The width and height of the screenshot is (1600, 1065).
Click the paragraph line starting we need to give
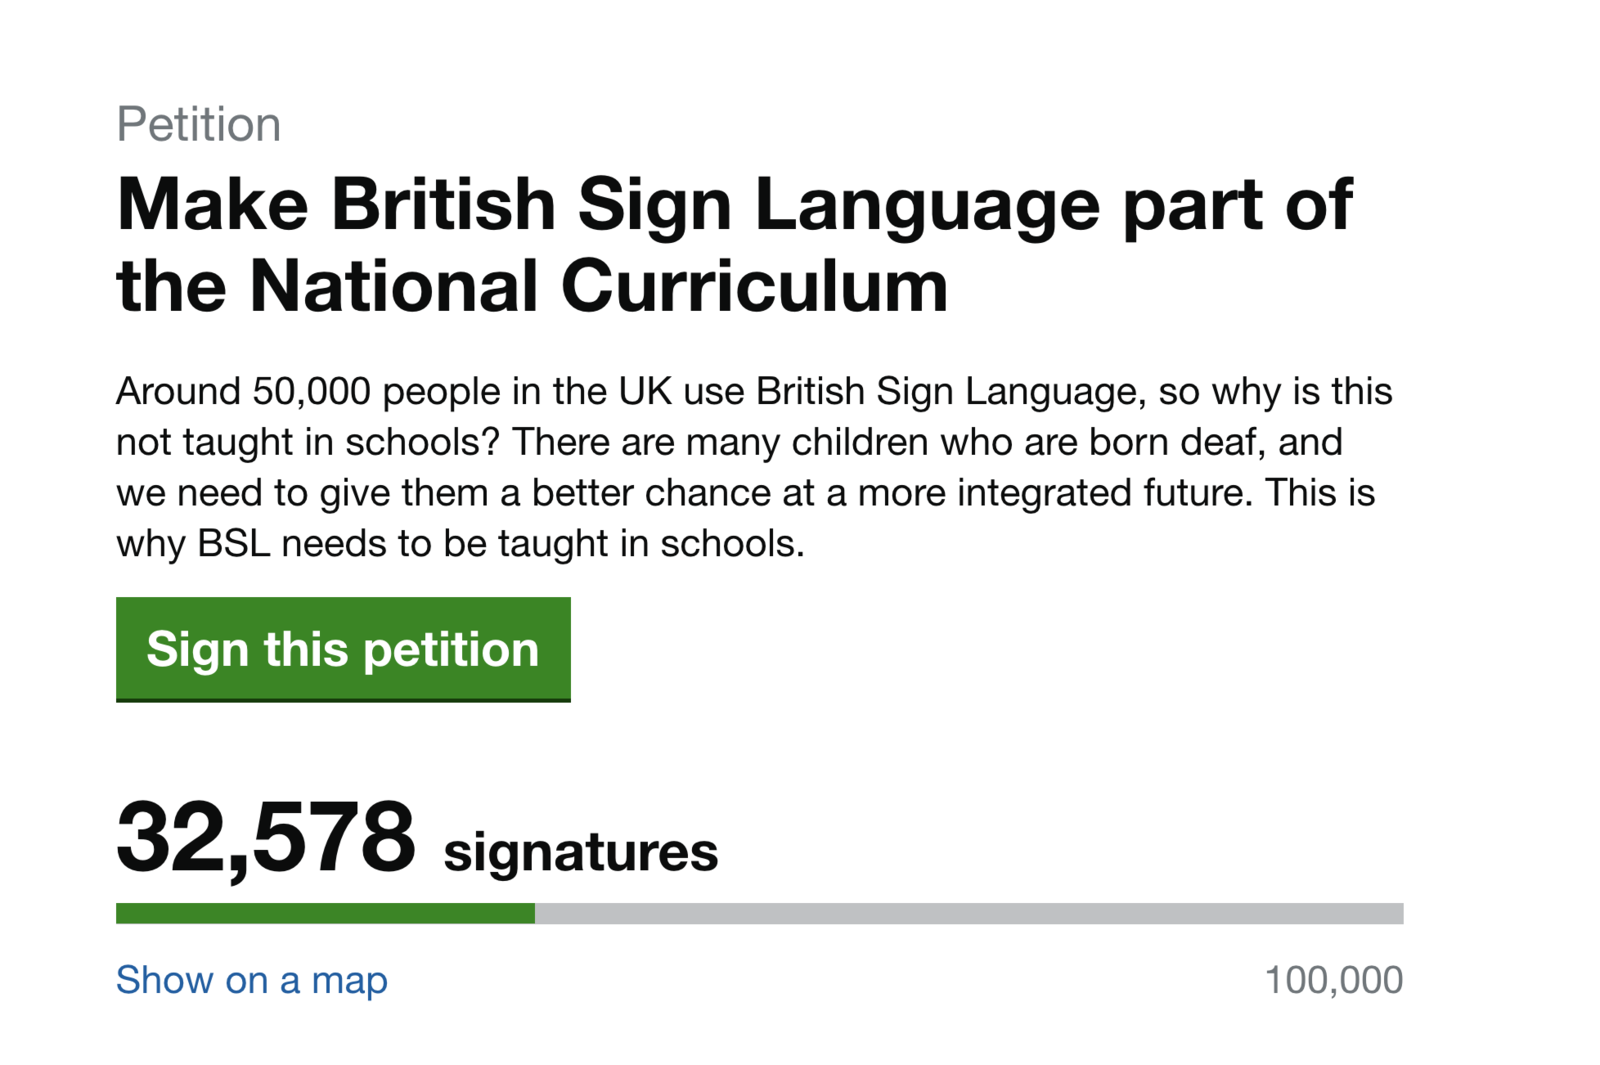point(745,493)
